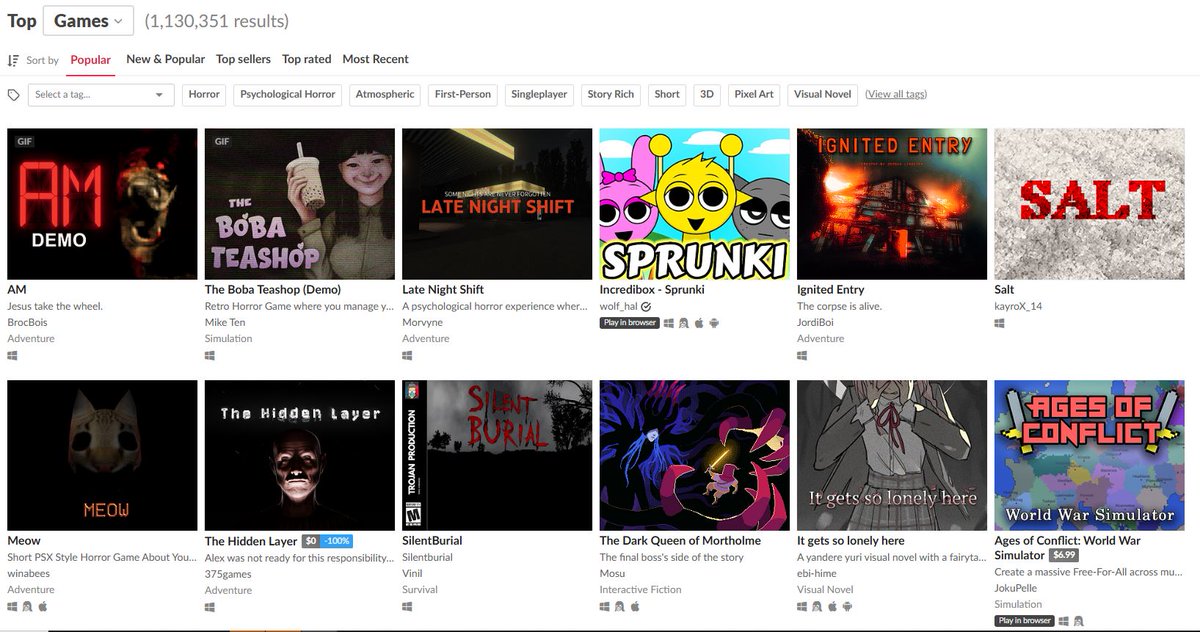Click the Linux penguin icon under Meow

click(27, 605)
